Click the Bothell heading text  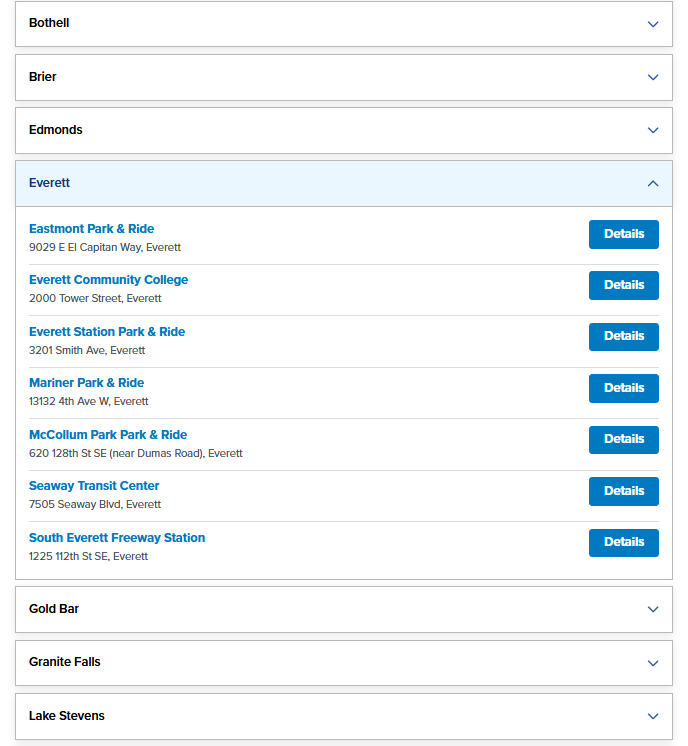49,23
